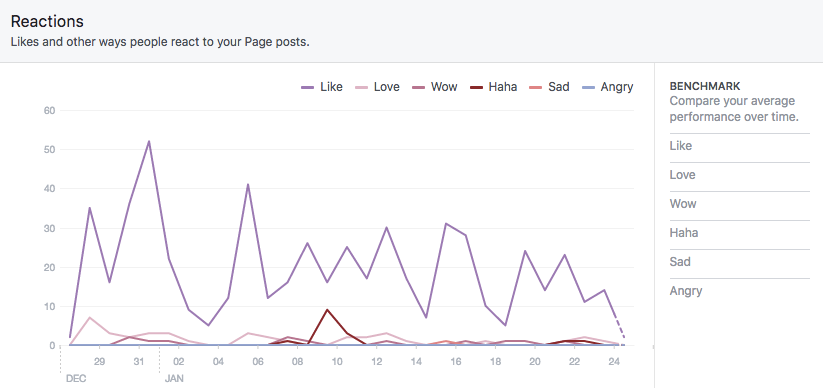Click the 'Likes and other ways people react' subtitle

(160, 42)
